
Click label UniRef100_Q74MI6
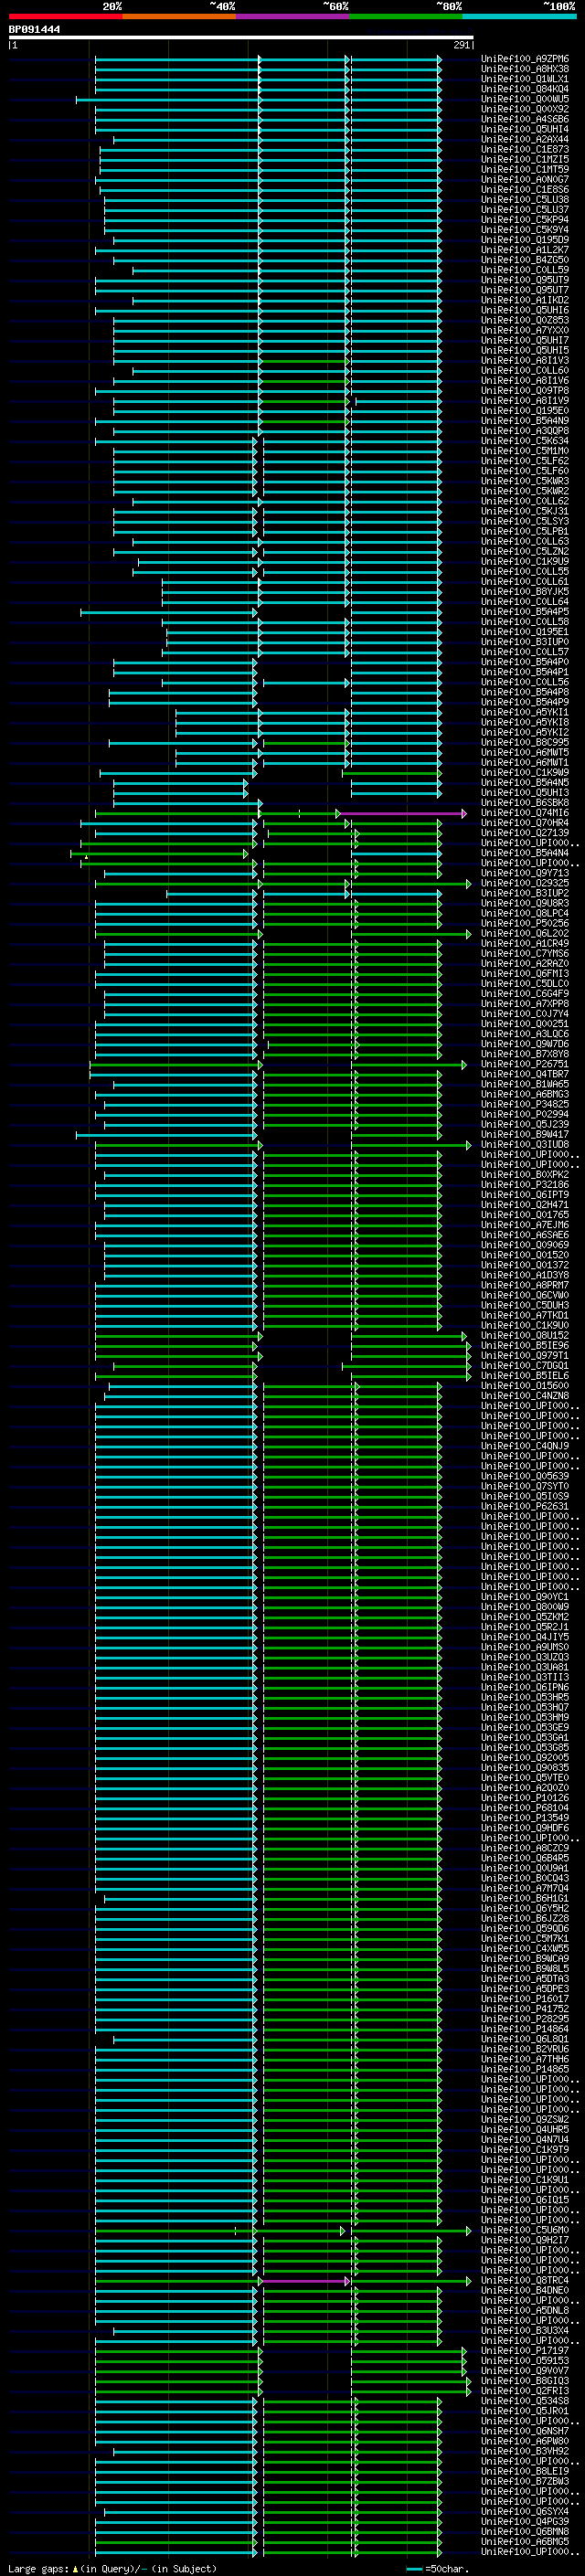[x=525, y=813]
